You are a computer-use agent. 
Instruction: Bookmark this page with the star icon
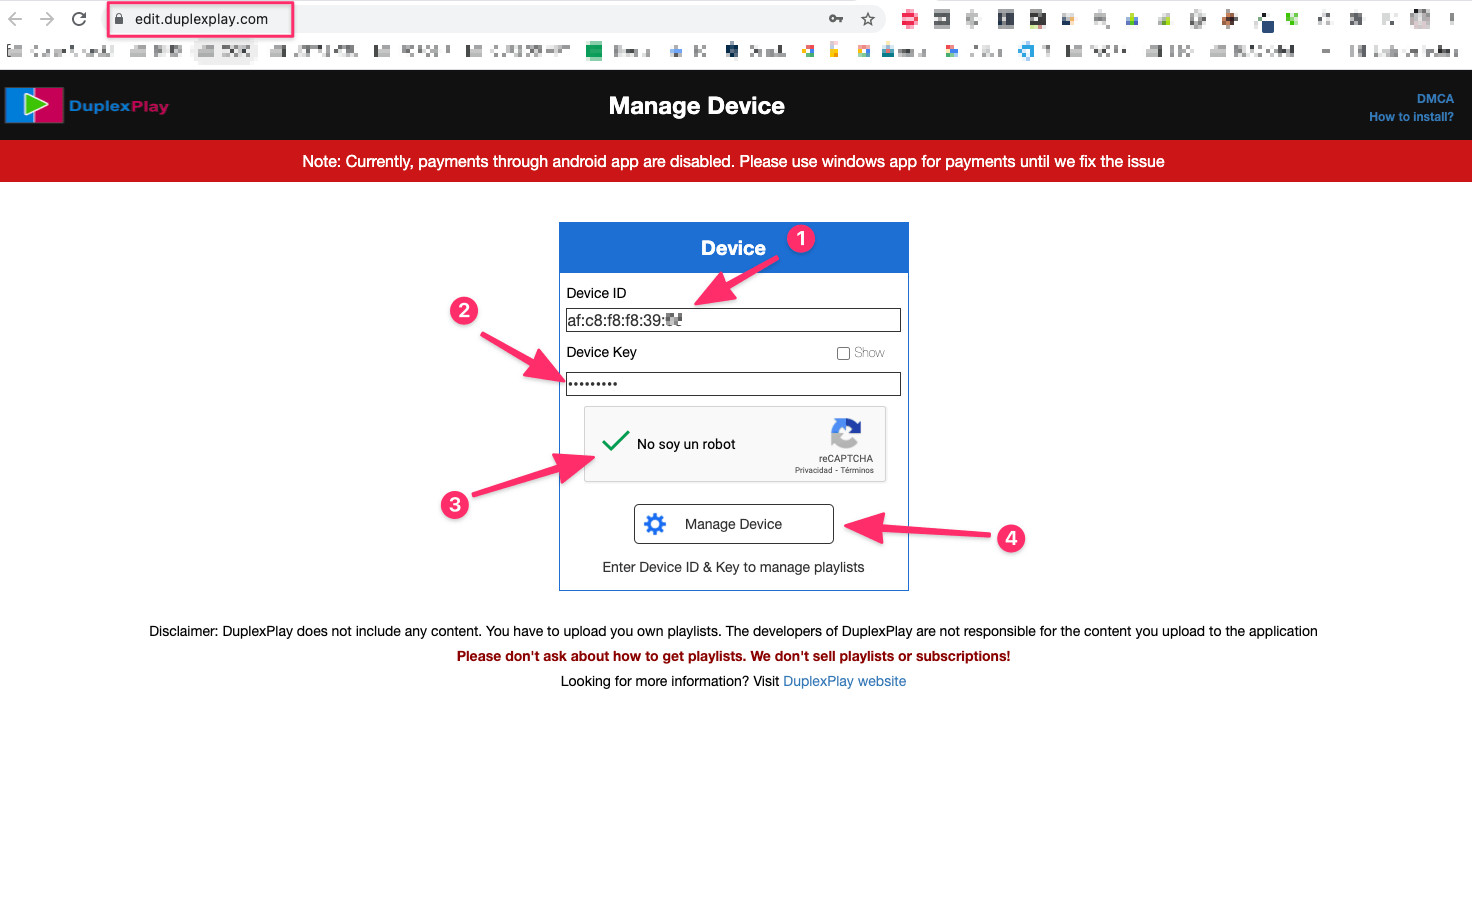click(868, 19)
